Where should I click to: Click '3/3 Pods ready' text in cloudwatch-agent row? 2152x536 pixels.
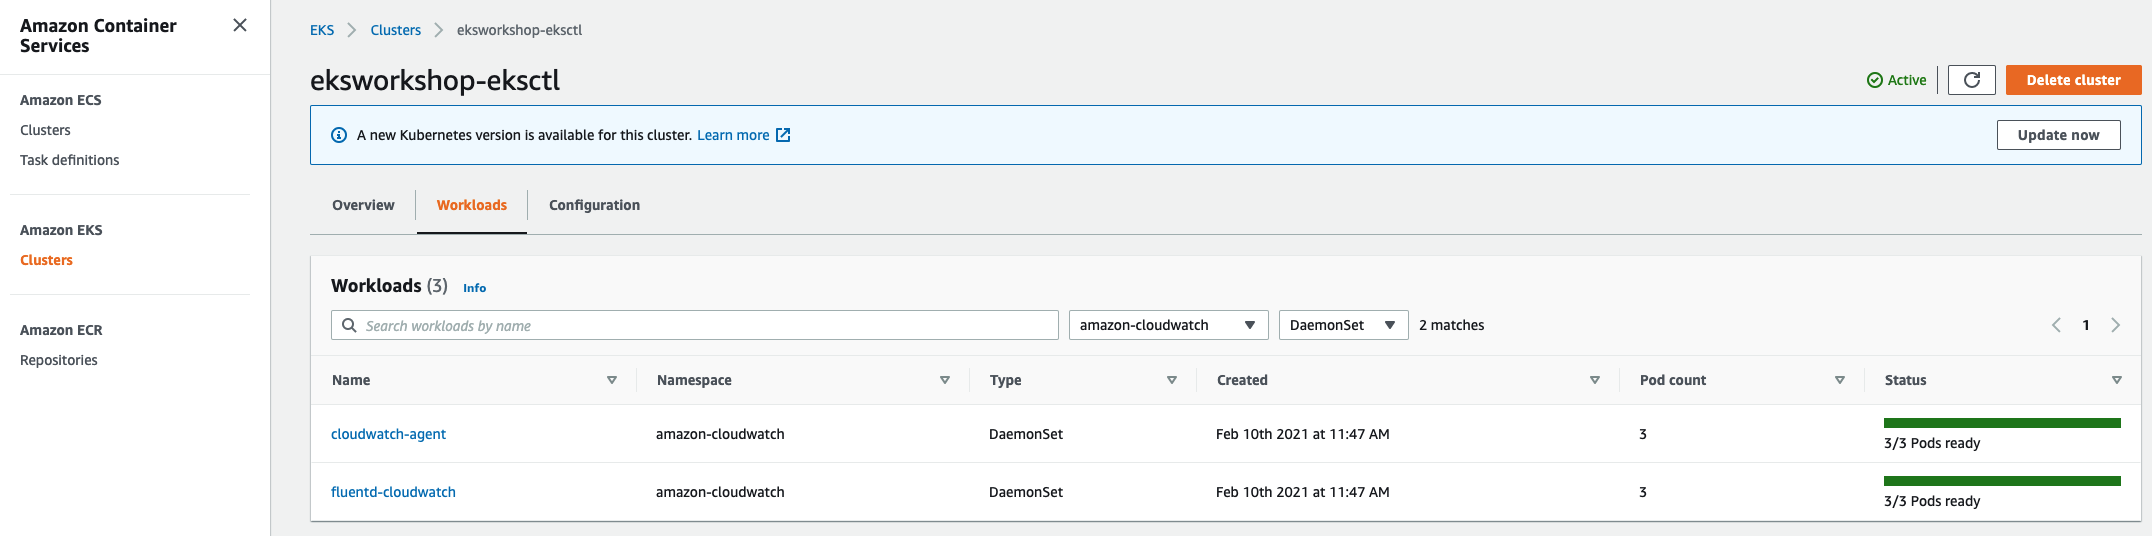click(x=1932, y=443)
